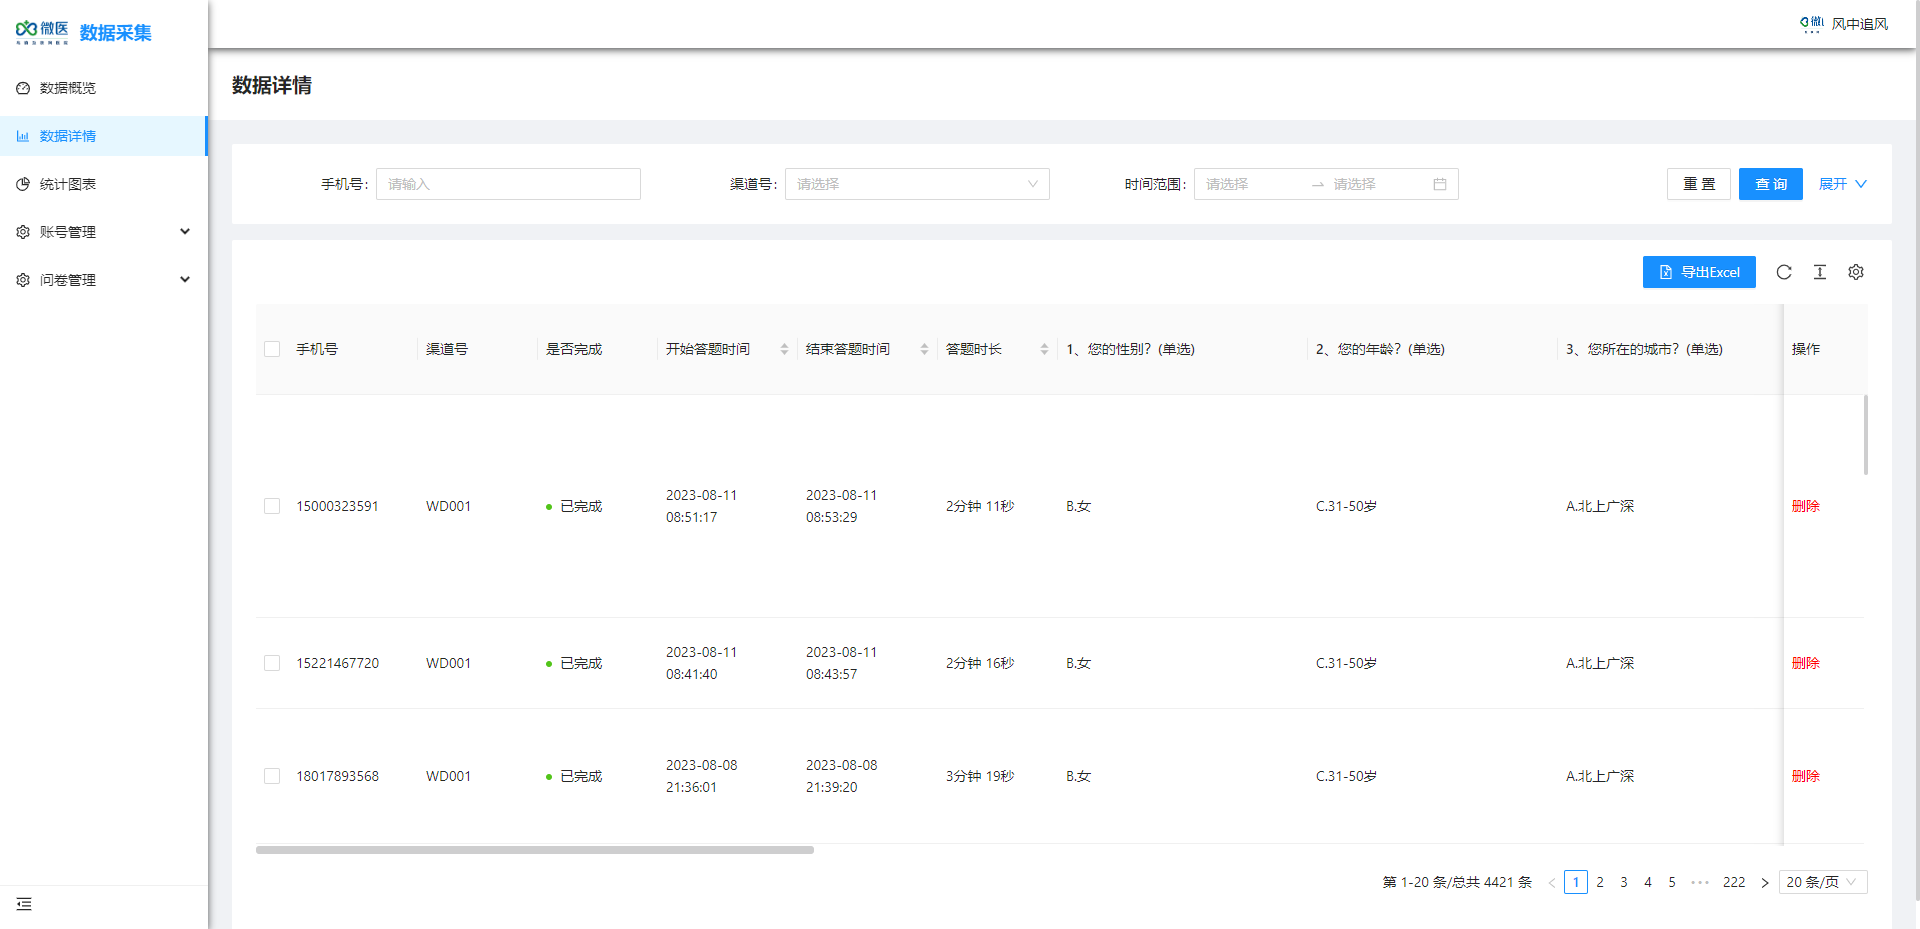Go to page 222
Viewport: 1920px width, 929px height.
click(1734, 882)
